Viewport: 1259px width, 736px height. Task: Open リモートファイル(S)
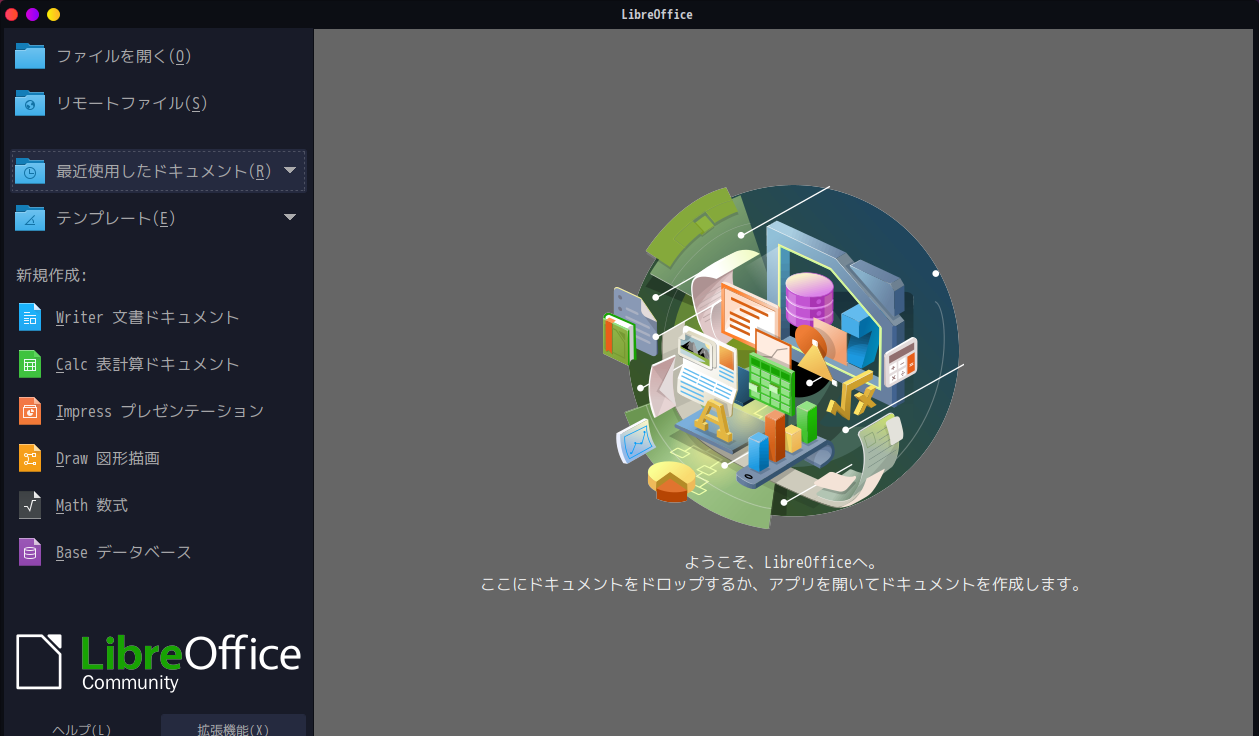click(x=158, y=103)
